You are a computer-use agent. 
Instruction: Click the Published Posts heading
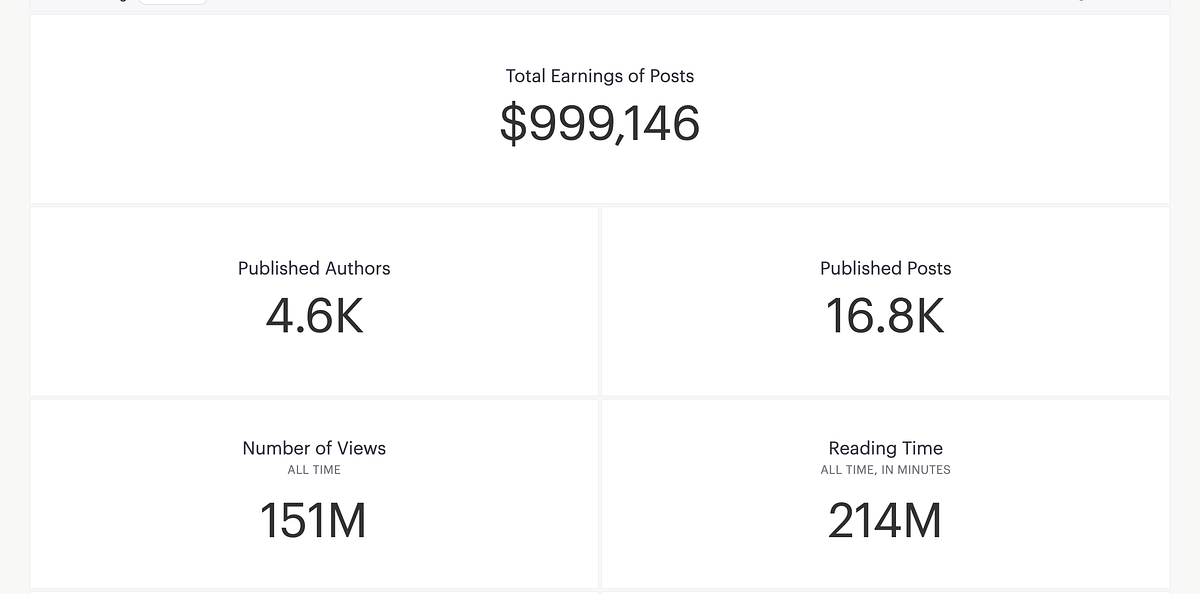885,268
